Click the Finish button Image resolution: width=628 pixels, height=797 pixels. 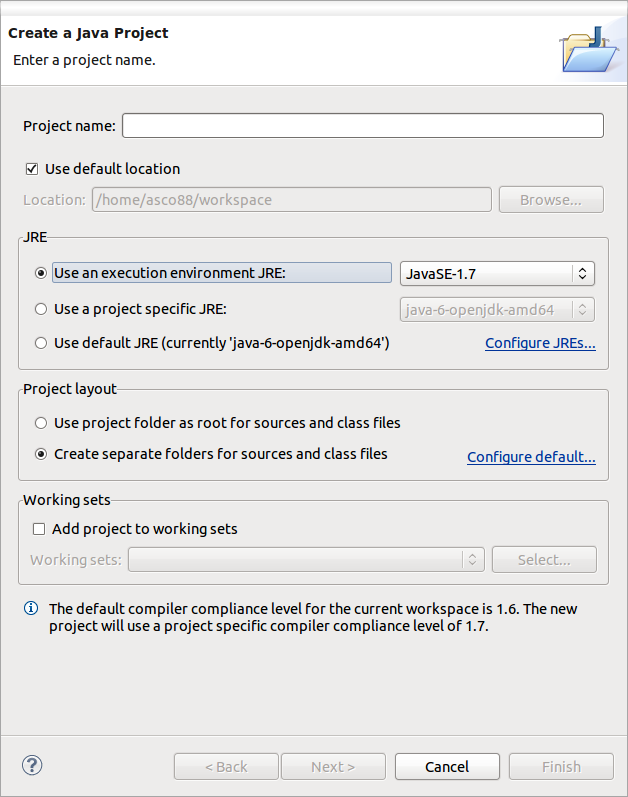561,767
